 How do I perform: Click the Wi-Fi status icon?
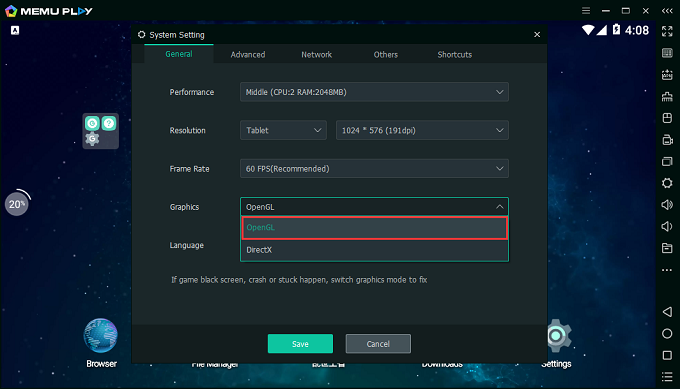coord(588,30)
